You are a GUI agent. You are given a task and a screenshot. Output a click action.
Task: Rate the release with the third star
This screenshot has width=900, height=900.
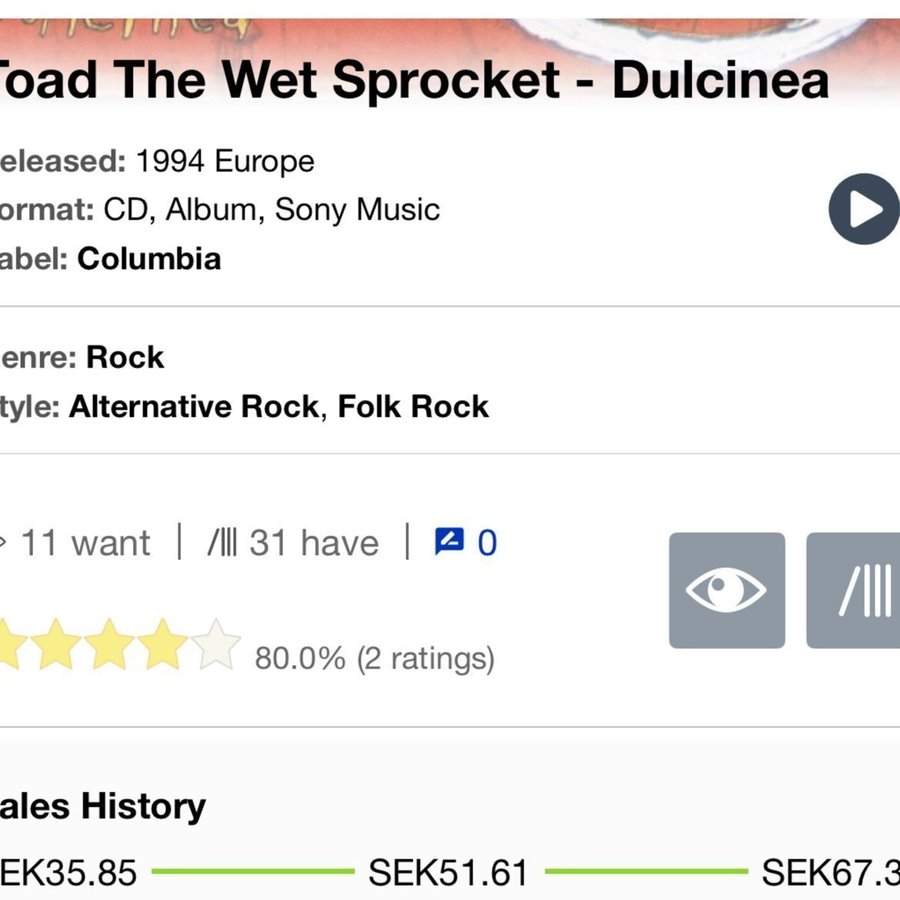(110, 645)
